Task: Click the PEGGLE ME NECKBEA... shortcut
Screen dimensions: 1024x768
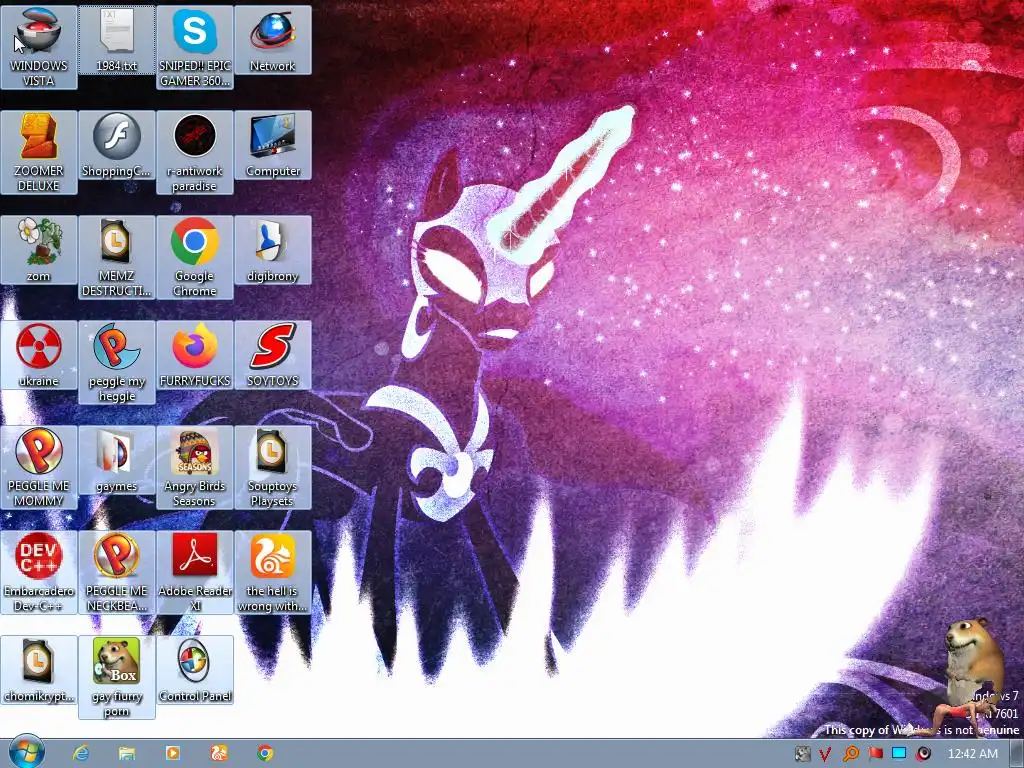Action: point(116,573)
